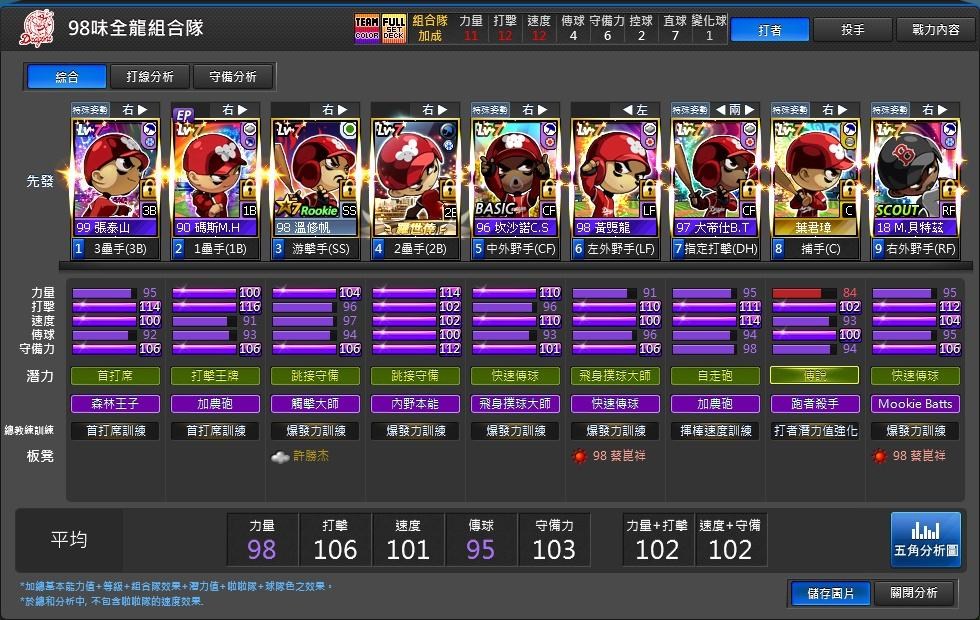Click the lock icon on 張泰山's card
Image resolution: width=980 pixels, height=620 pixels.
click(148, 190)
